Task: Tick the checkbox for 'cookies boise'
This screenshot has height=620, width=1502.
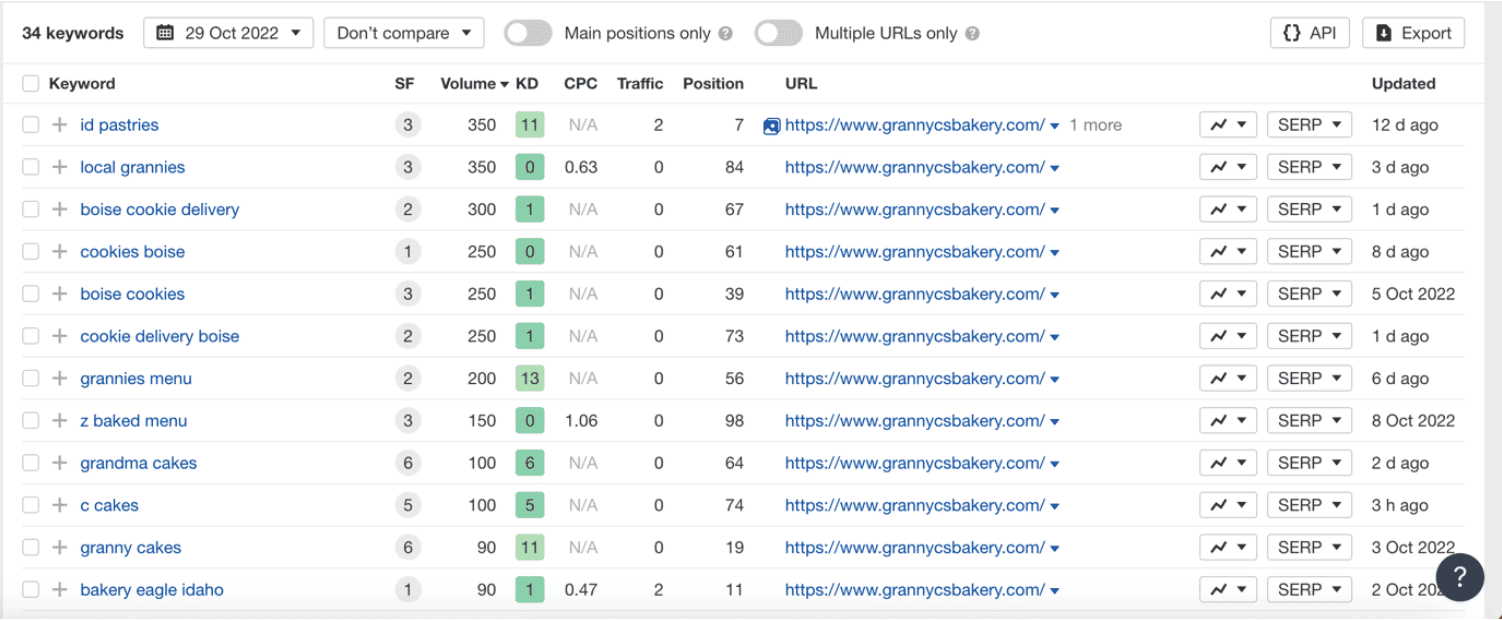Action: [x=31, y=252]
